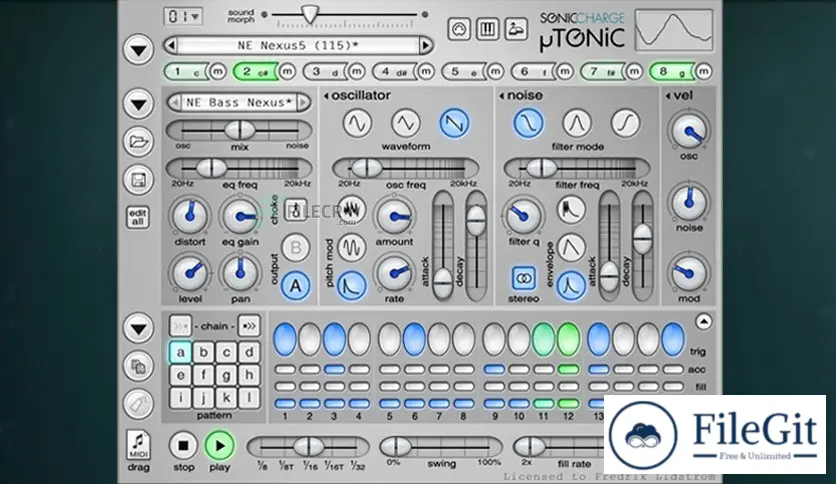Mute drum channel 8
Viewport: 836px width, 484px height.
click(x=703, y=71)
